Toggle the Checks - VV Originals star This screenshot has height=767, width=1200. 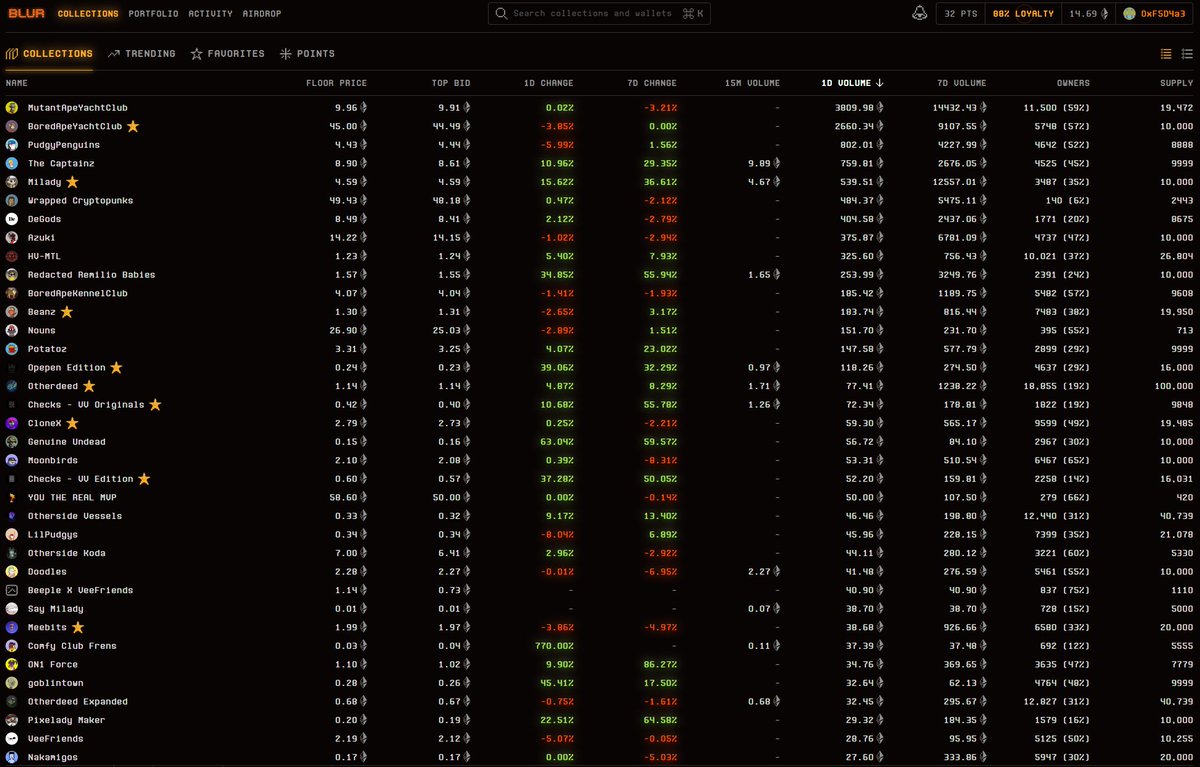155,405
